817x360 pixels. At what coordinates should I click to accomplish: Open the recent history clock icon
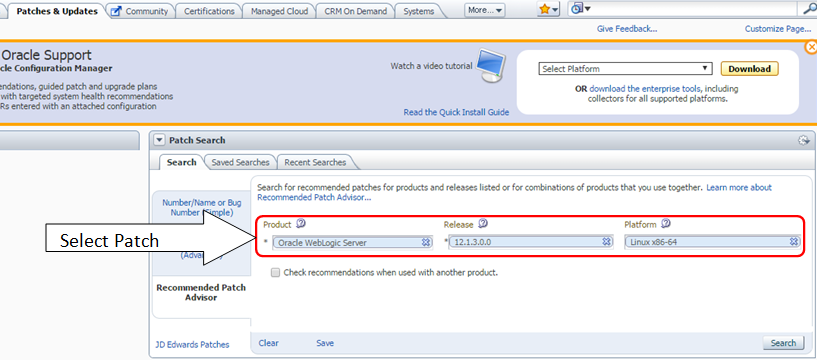point(577,9)
